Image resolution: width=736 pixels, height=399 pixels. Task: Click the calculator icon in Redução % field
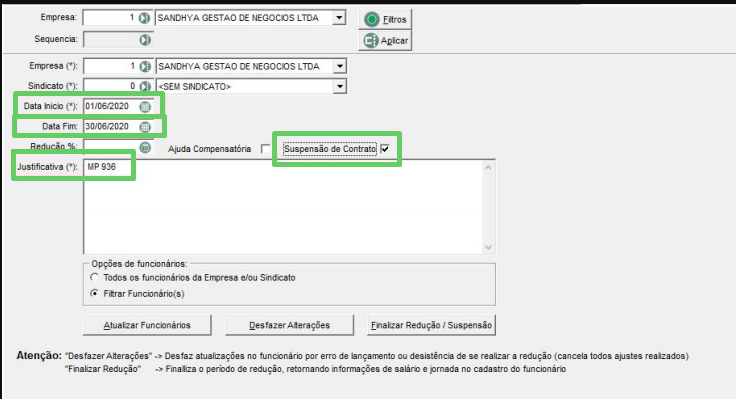coord(145,147)
